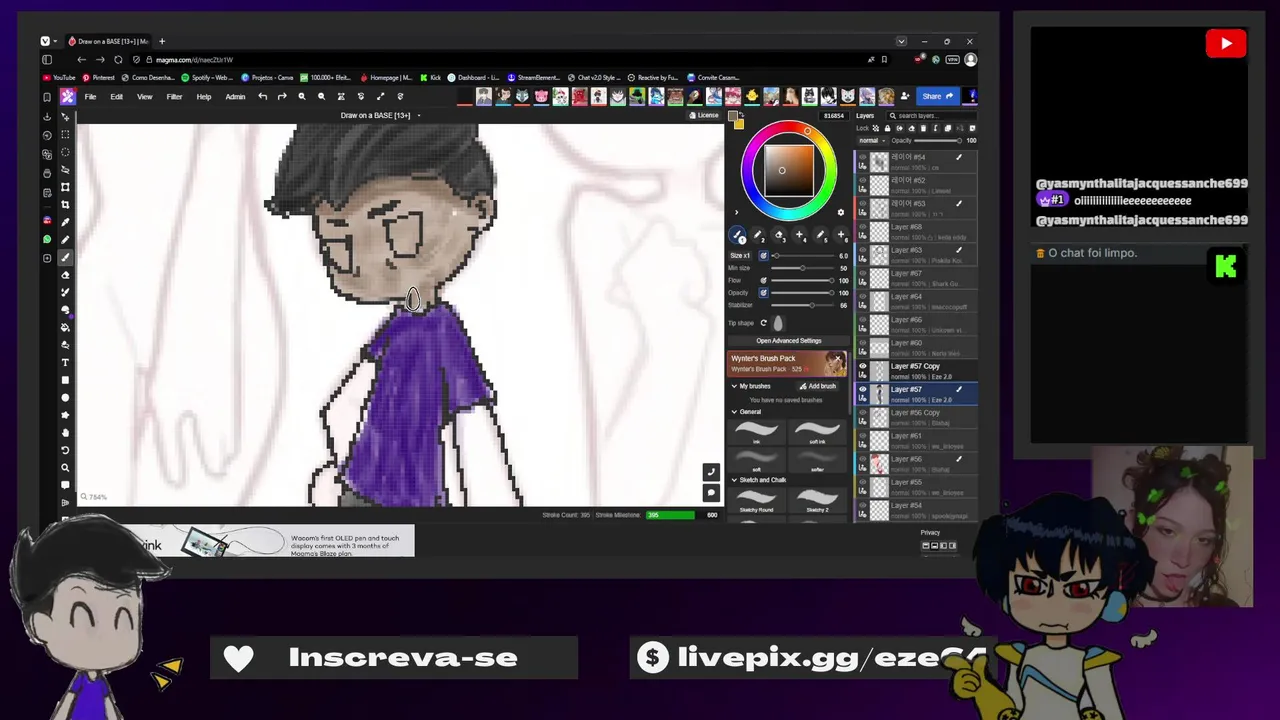The image size is (1280, 720).
Task: Click the Undo arrow
Action: tap(262, 96)
